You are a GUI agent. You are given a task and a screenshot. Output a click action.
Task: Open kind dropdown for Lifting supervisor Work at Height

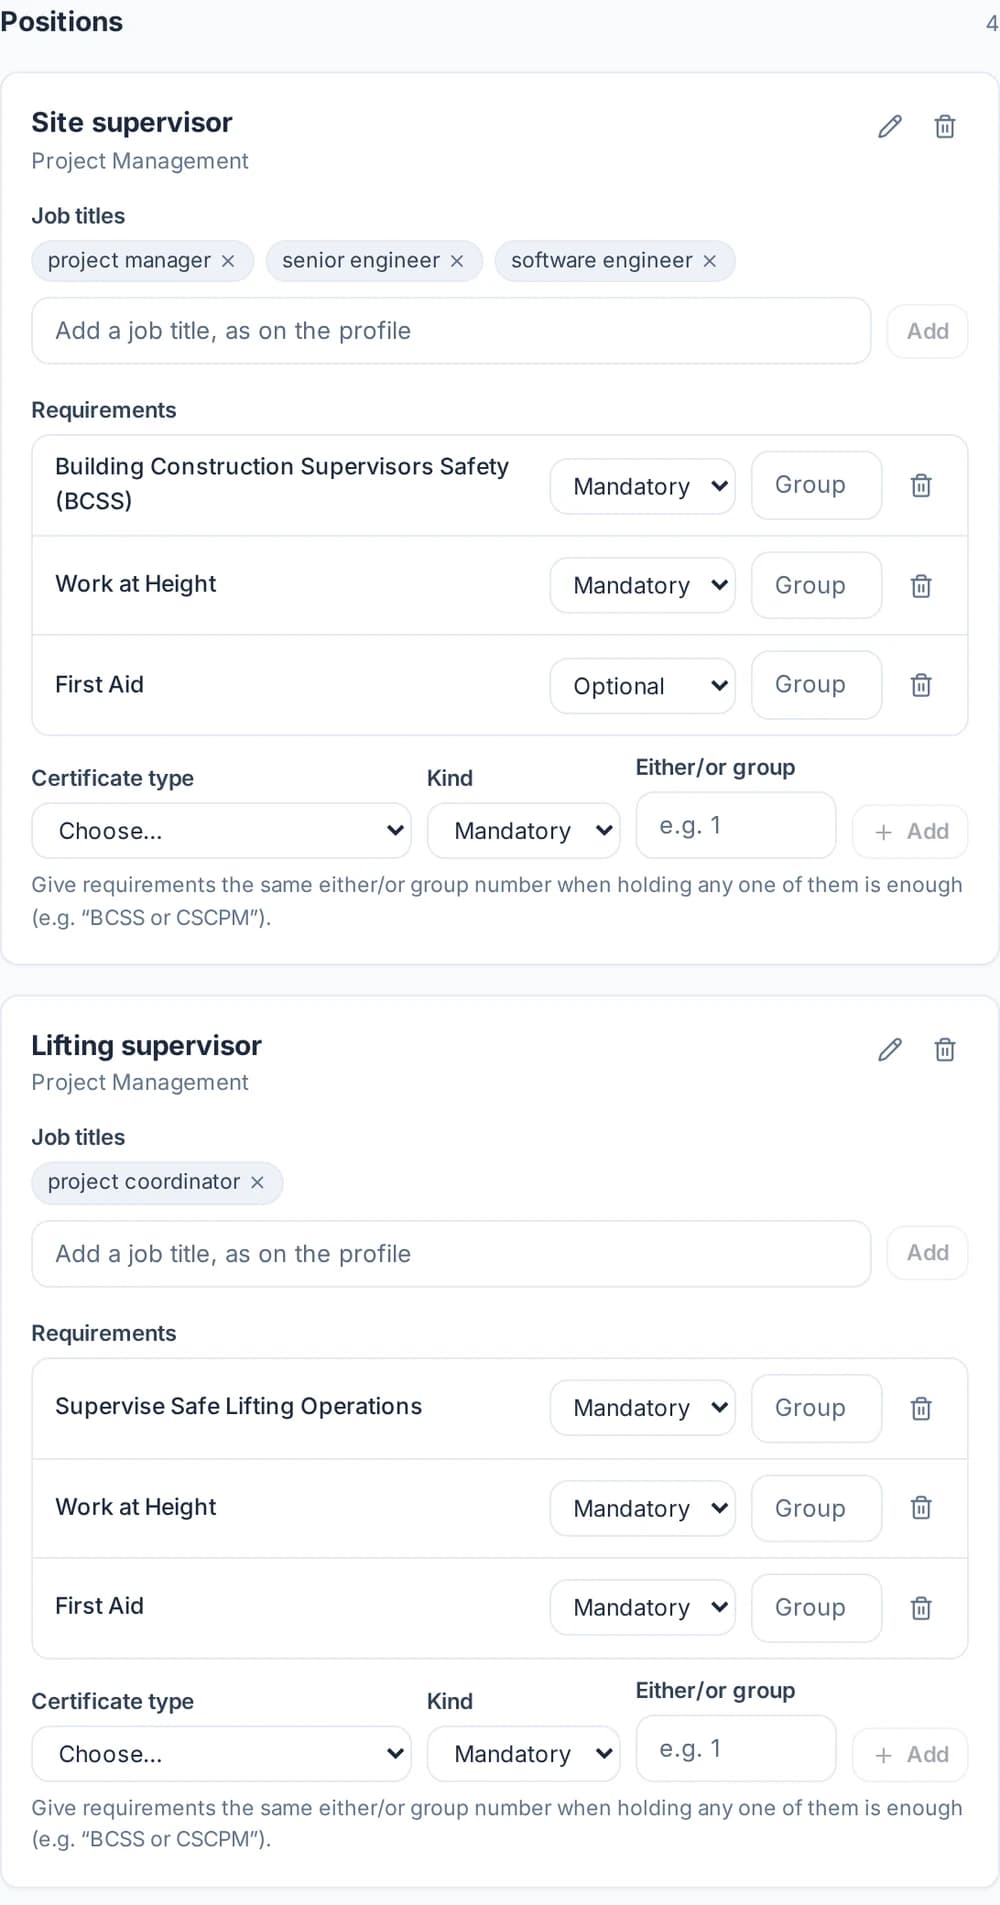[x=642, y=1508]
